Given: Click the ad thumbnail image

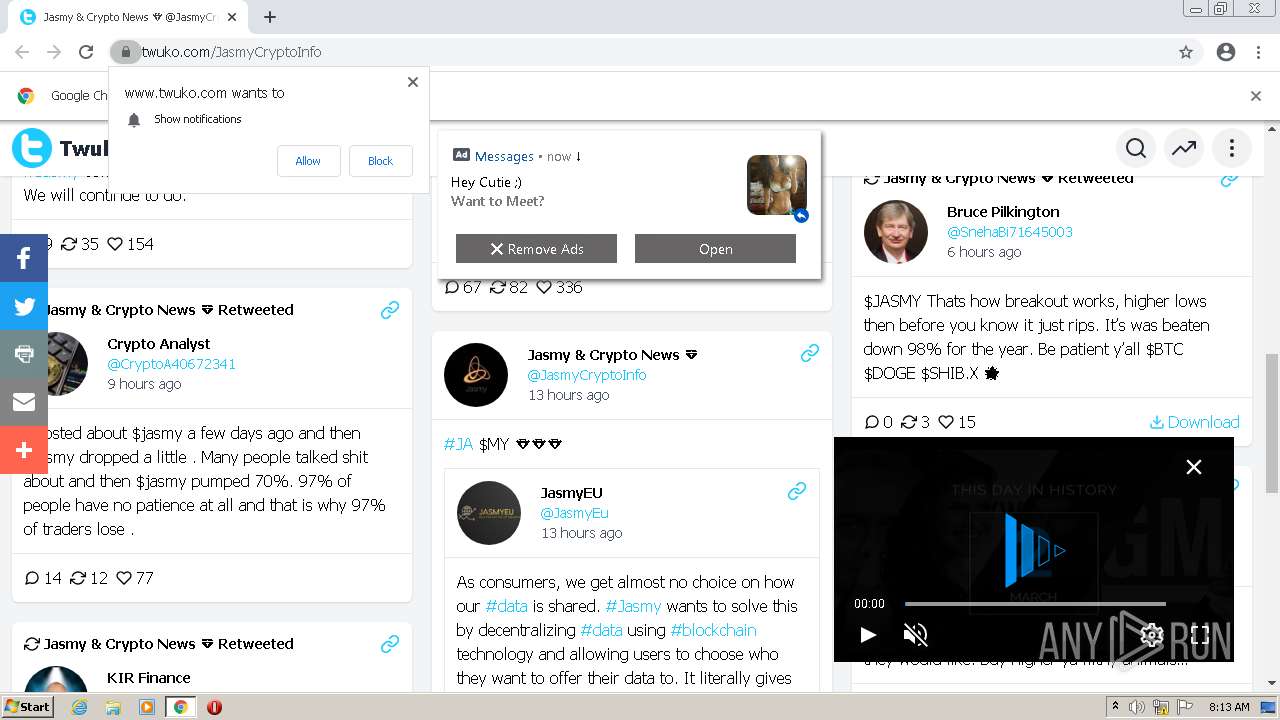Looking at the screenshot, I should 777,185.
